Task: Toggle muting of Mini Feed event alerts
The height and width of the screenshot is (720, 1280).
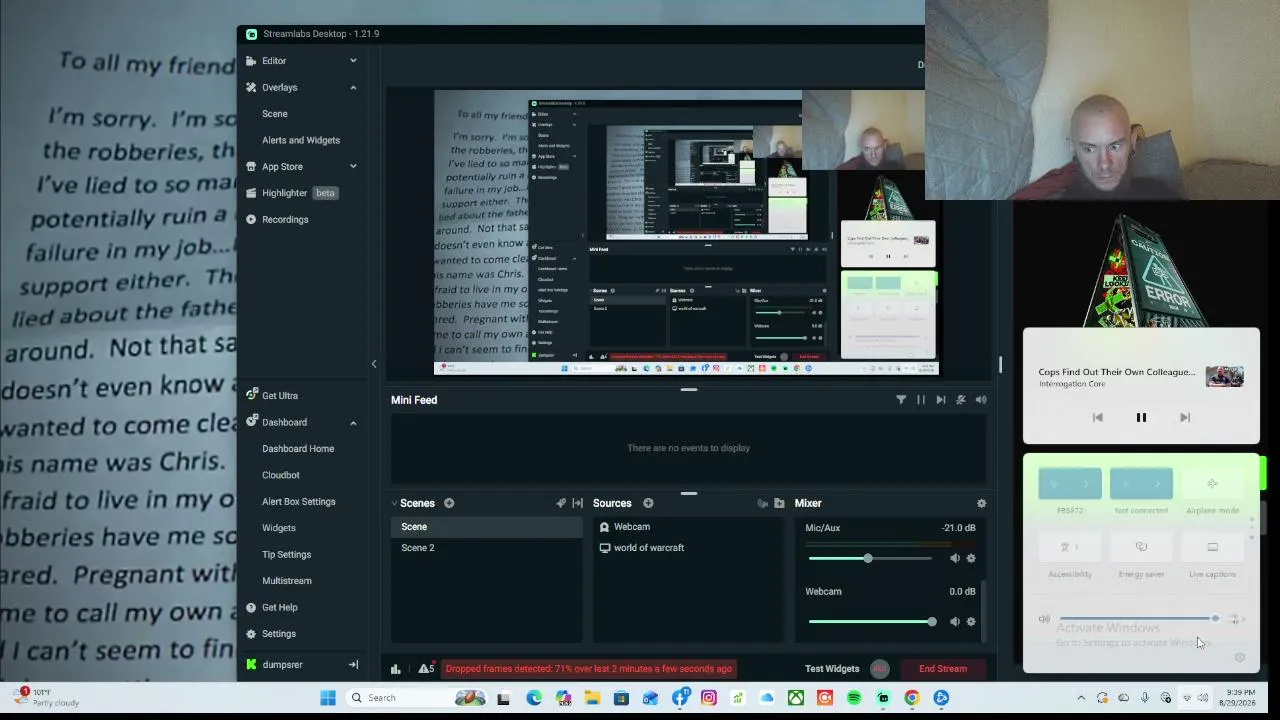Action: (961, 400)
